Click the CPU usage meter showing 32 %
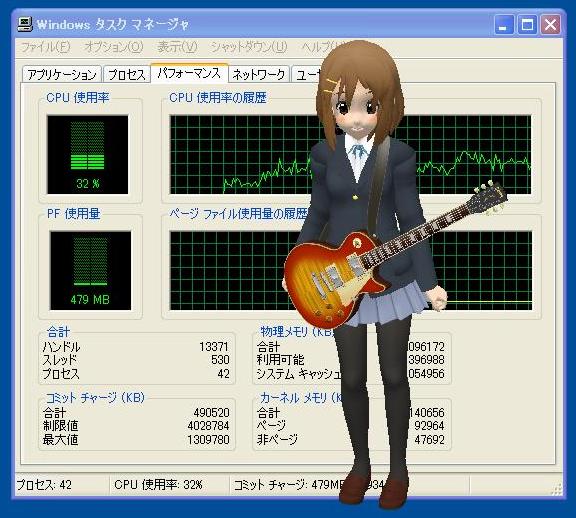Viewport: 576px width, 518px height. tap(88, 155)
